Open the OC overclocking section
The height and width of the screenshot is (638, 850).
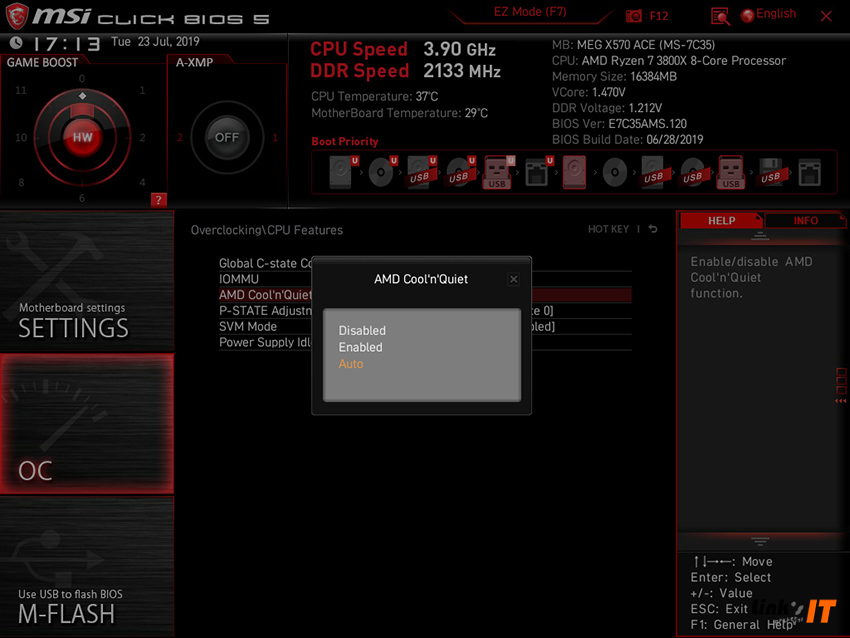point(87,424)
